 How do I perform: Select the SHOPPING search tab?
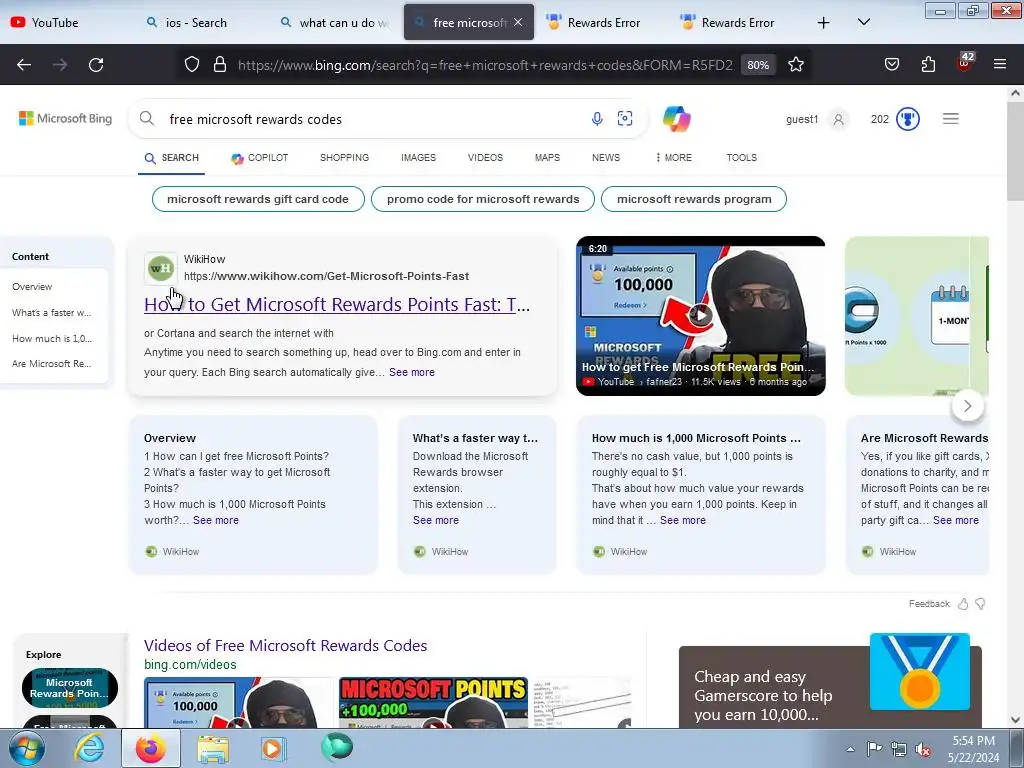point(344,158)
